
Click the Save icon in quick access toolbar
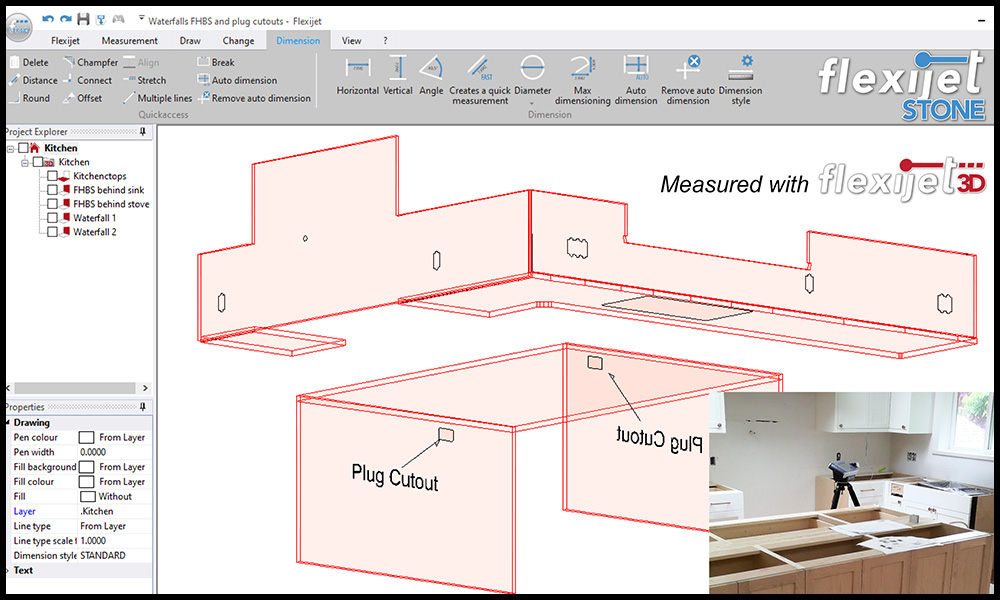82,19
